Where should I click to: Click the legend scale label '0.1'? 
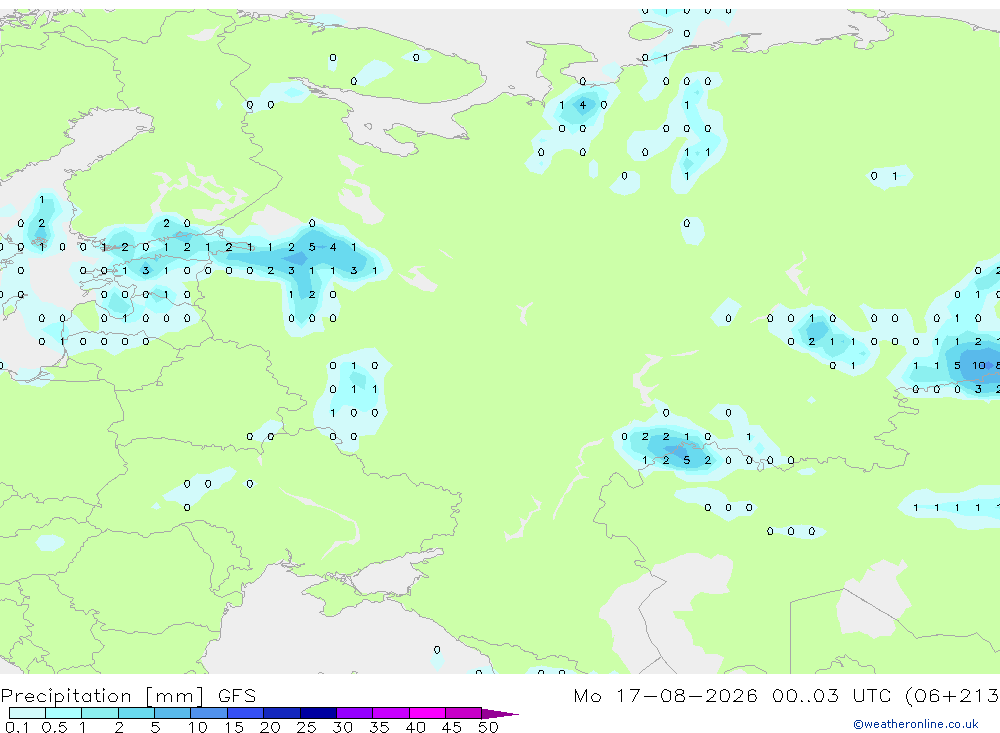[17, 727]
